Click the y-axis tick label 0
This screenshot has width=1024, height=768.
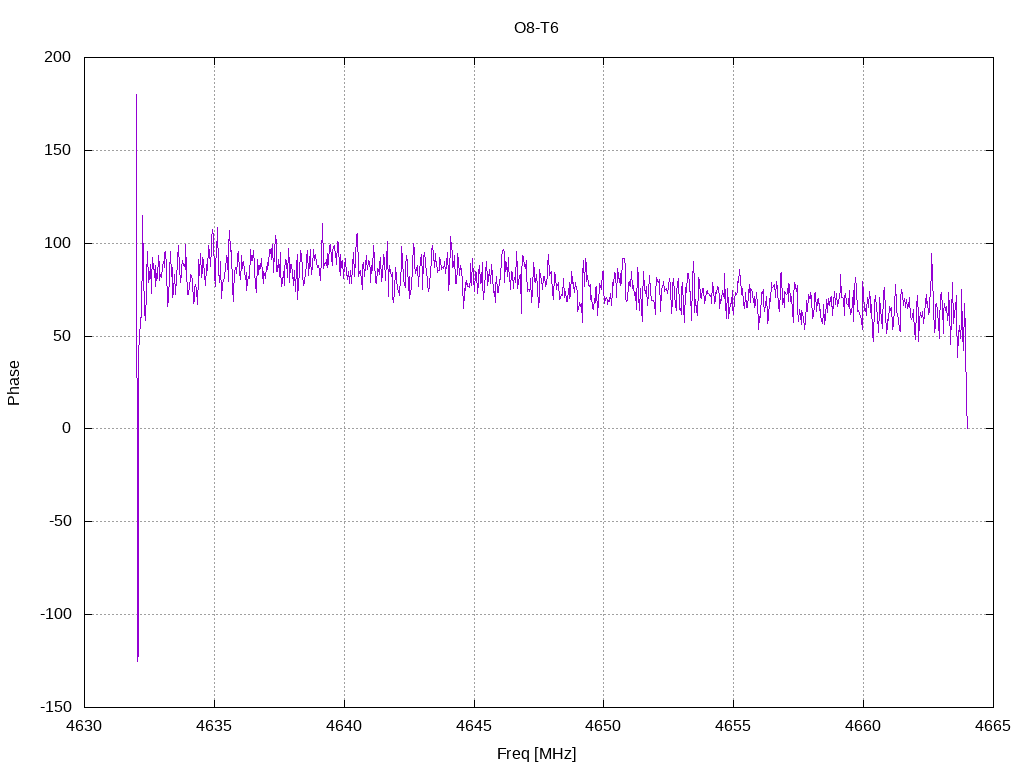67,428
